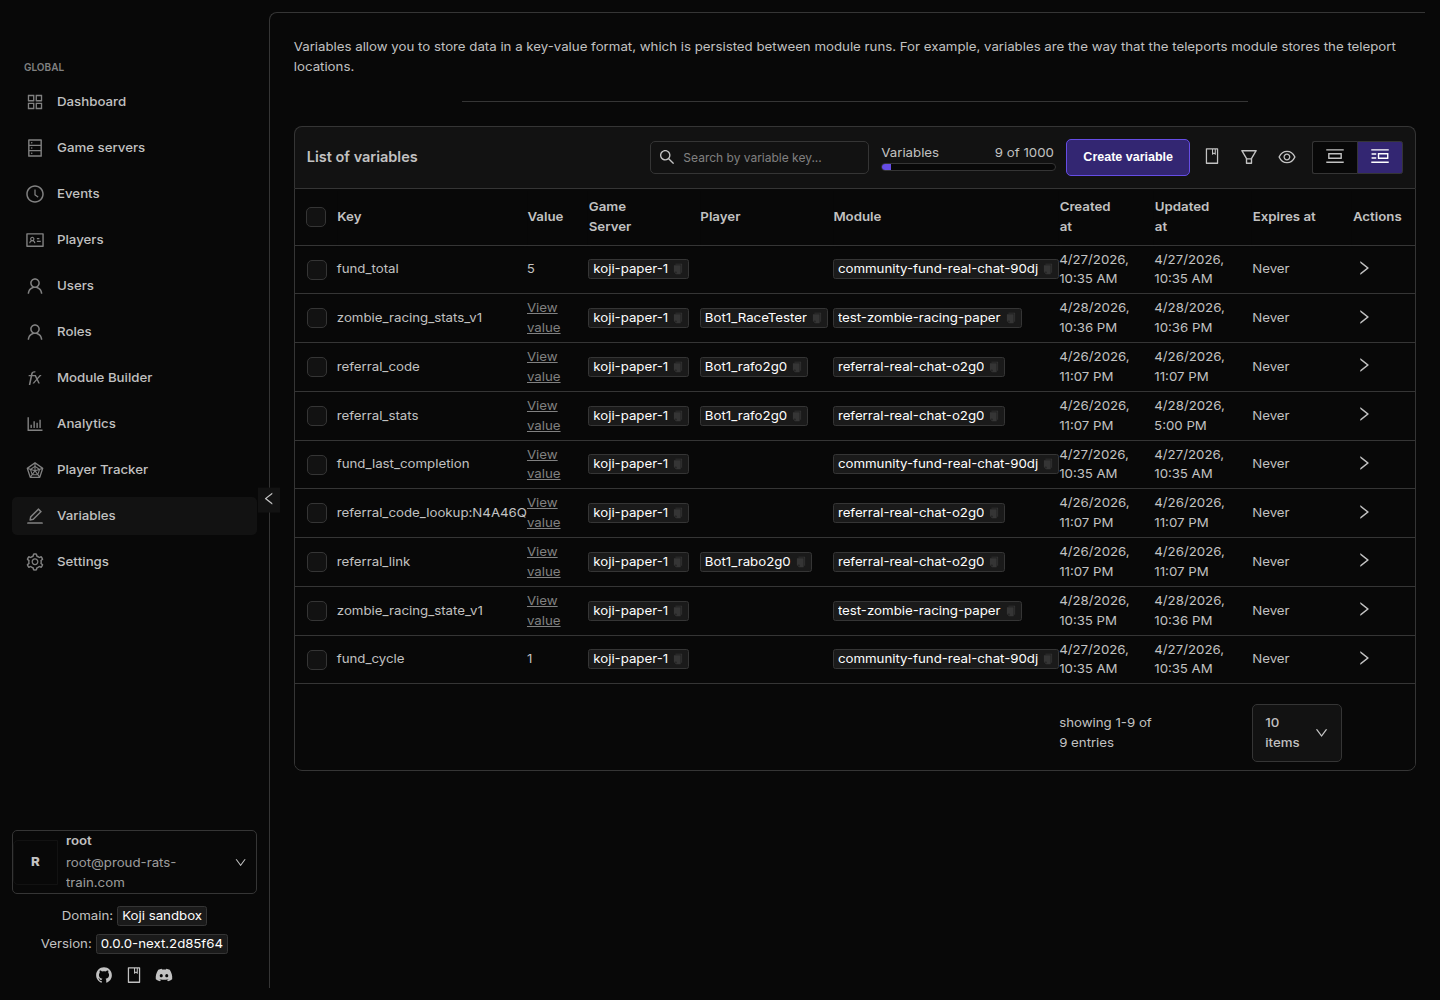The height and width of the screenshot is (1000, 1440).
Task: Copy Bot1_RaceTester player chip icon
Action: coord(817,318)
